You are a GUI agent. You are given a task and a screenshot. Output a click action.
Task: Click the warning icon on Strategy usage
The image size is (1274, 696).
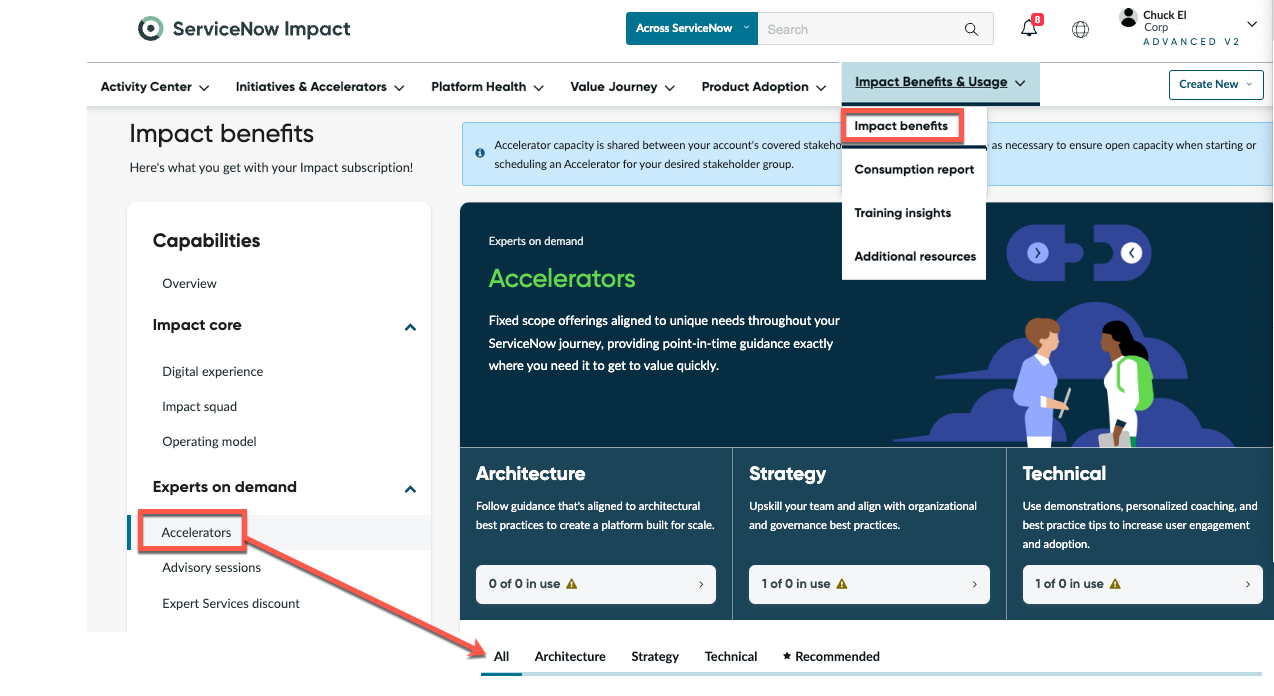tap(842, 584)
